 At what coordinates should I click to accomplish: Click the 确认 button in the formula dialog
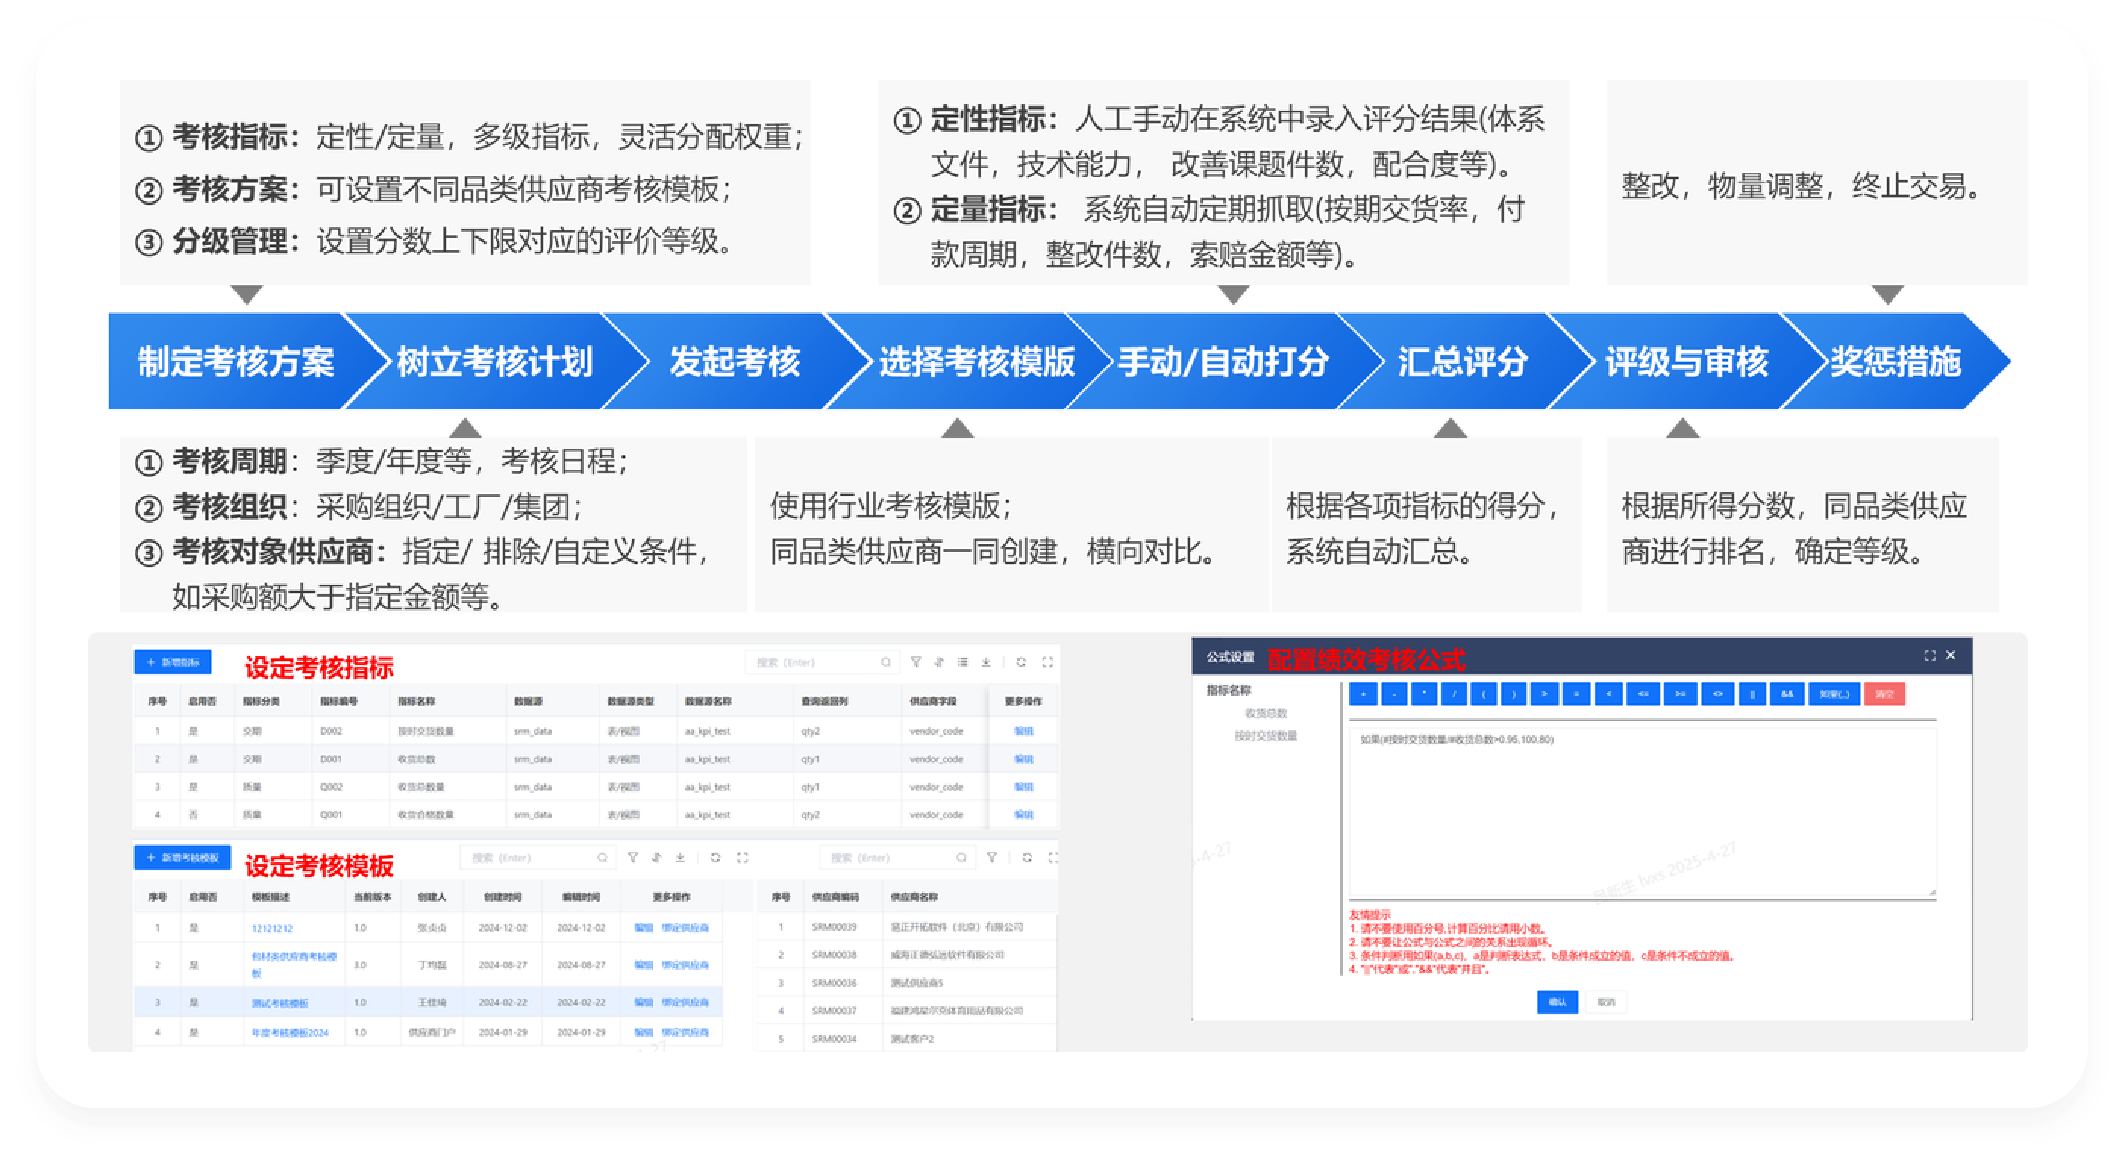click(x=1557, y=1002)
